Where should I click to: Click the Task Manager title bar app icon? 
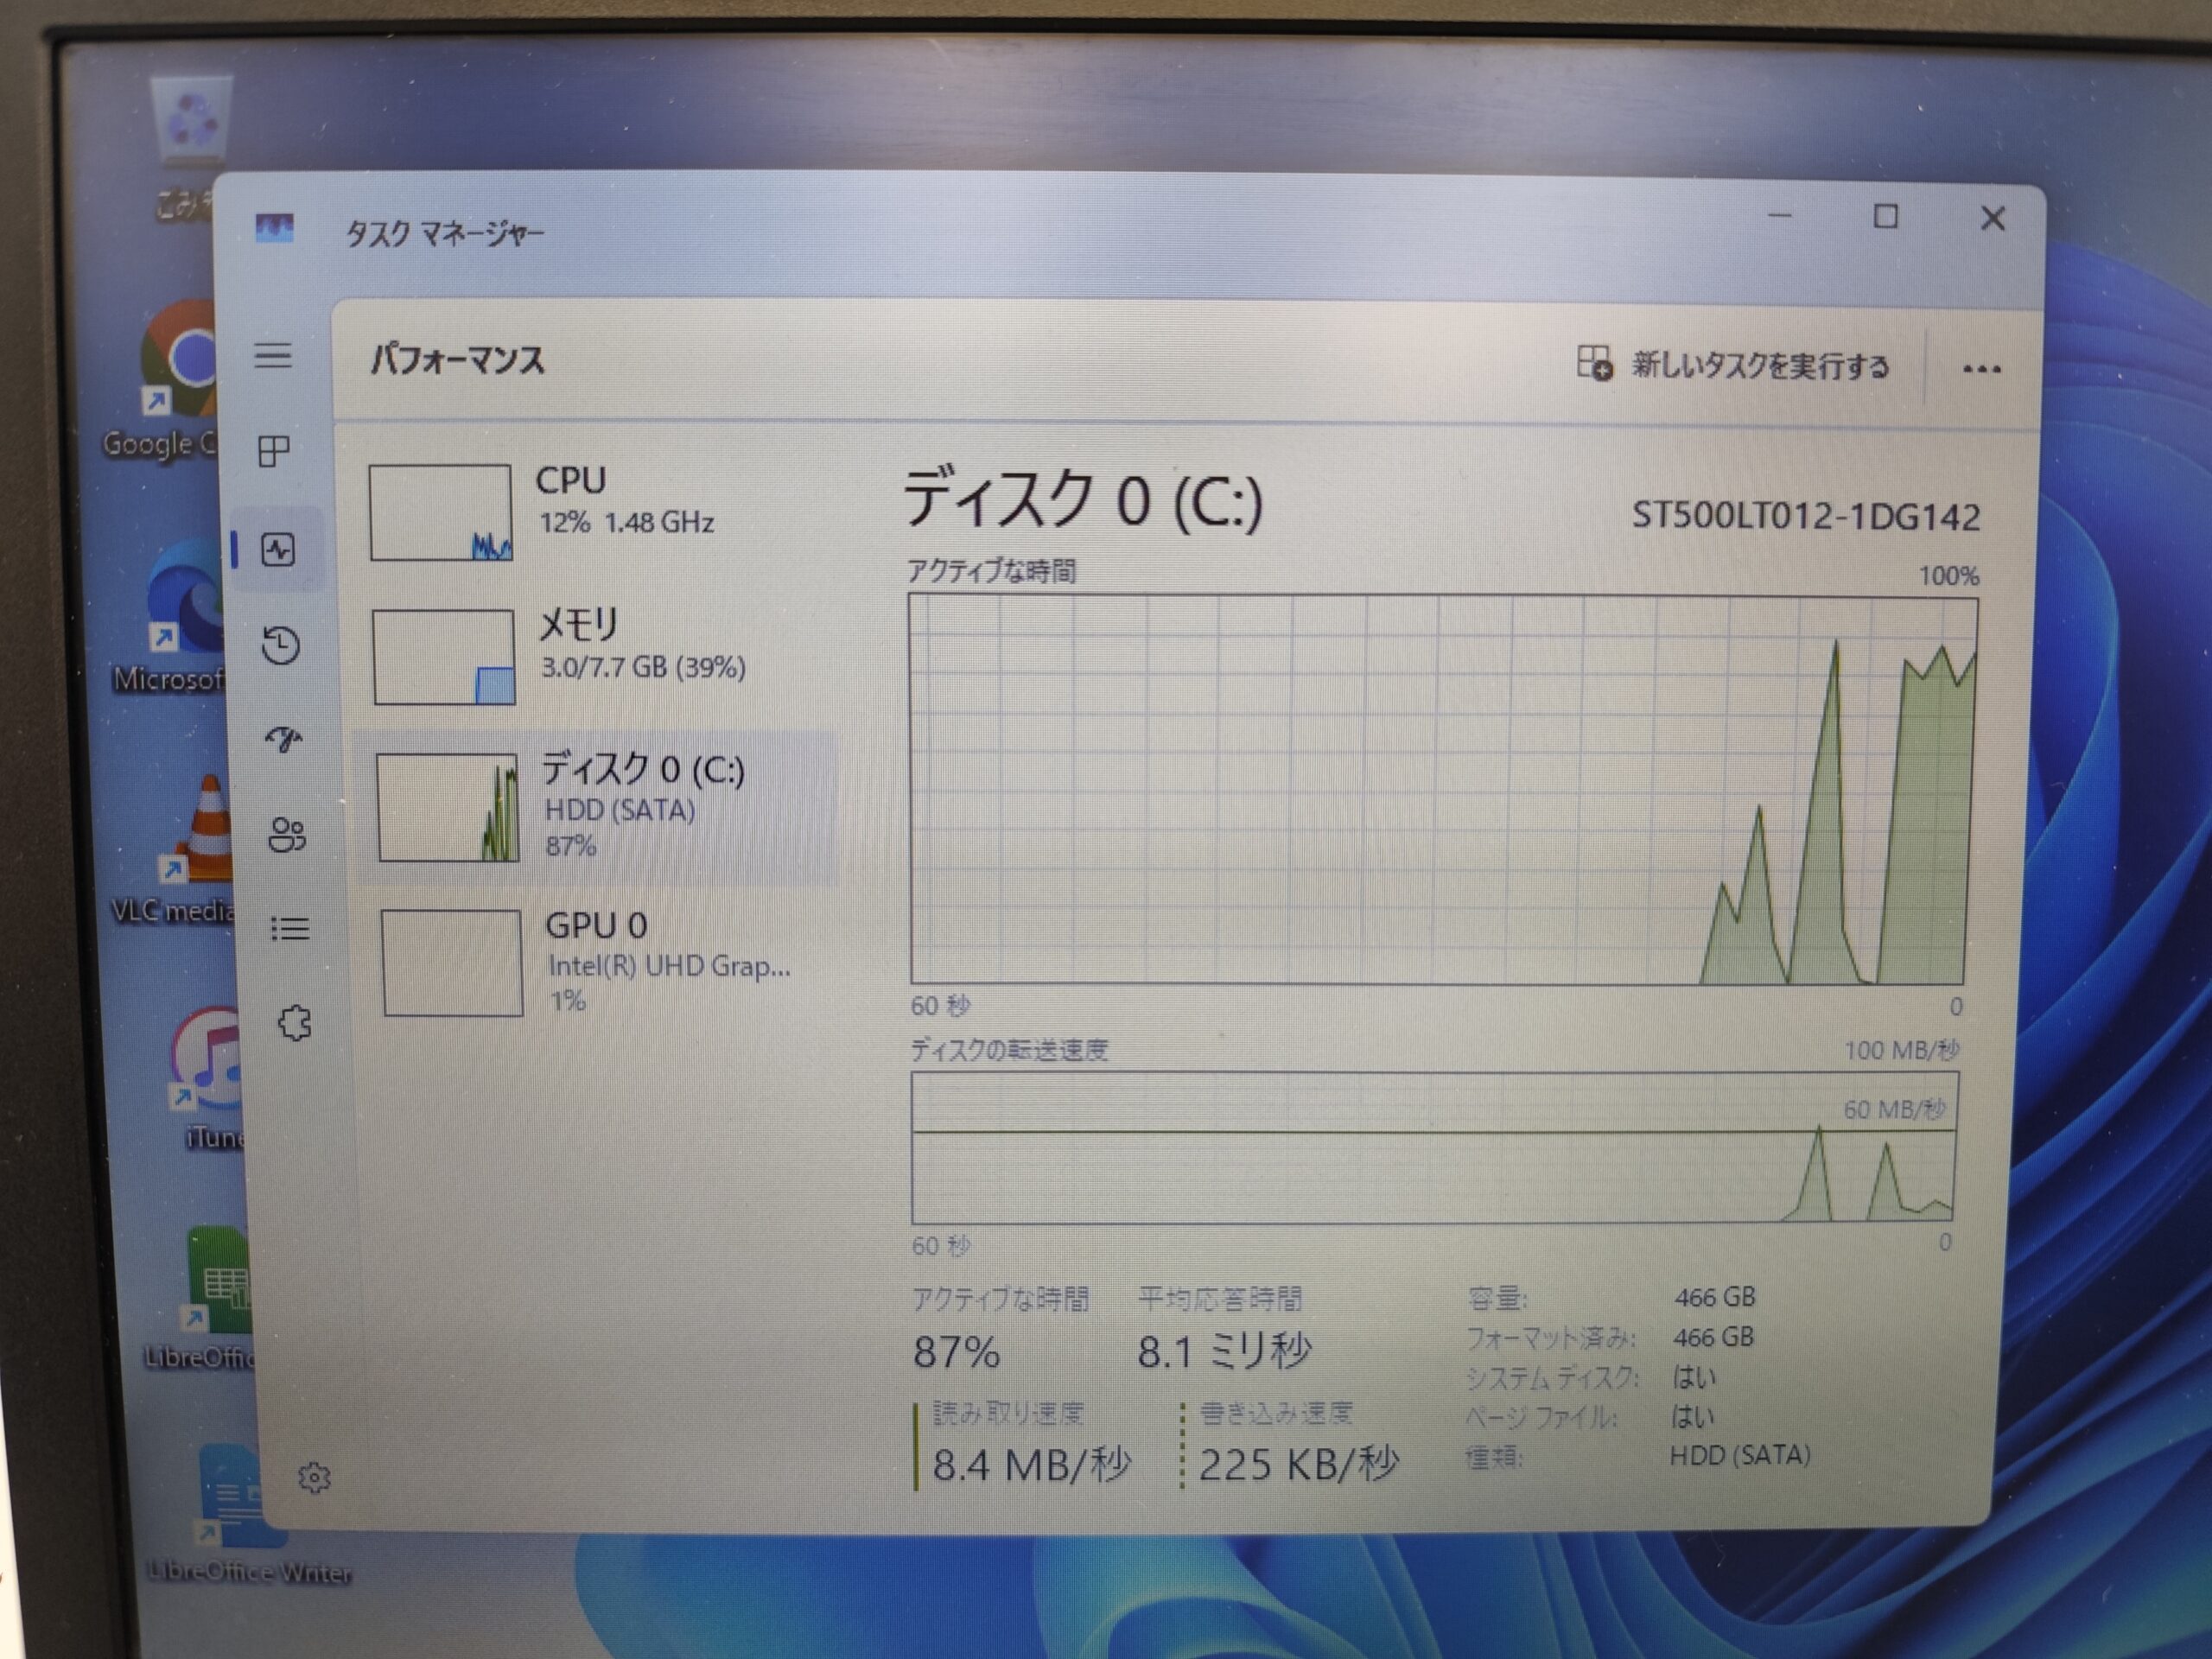[274, 229]
